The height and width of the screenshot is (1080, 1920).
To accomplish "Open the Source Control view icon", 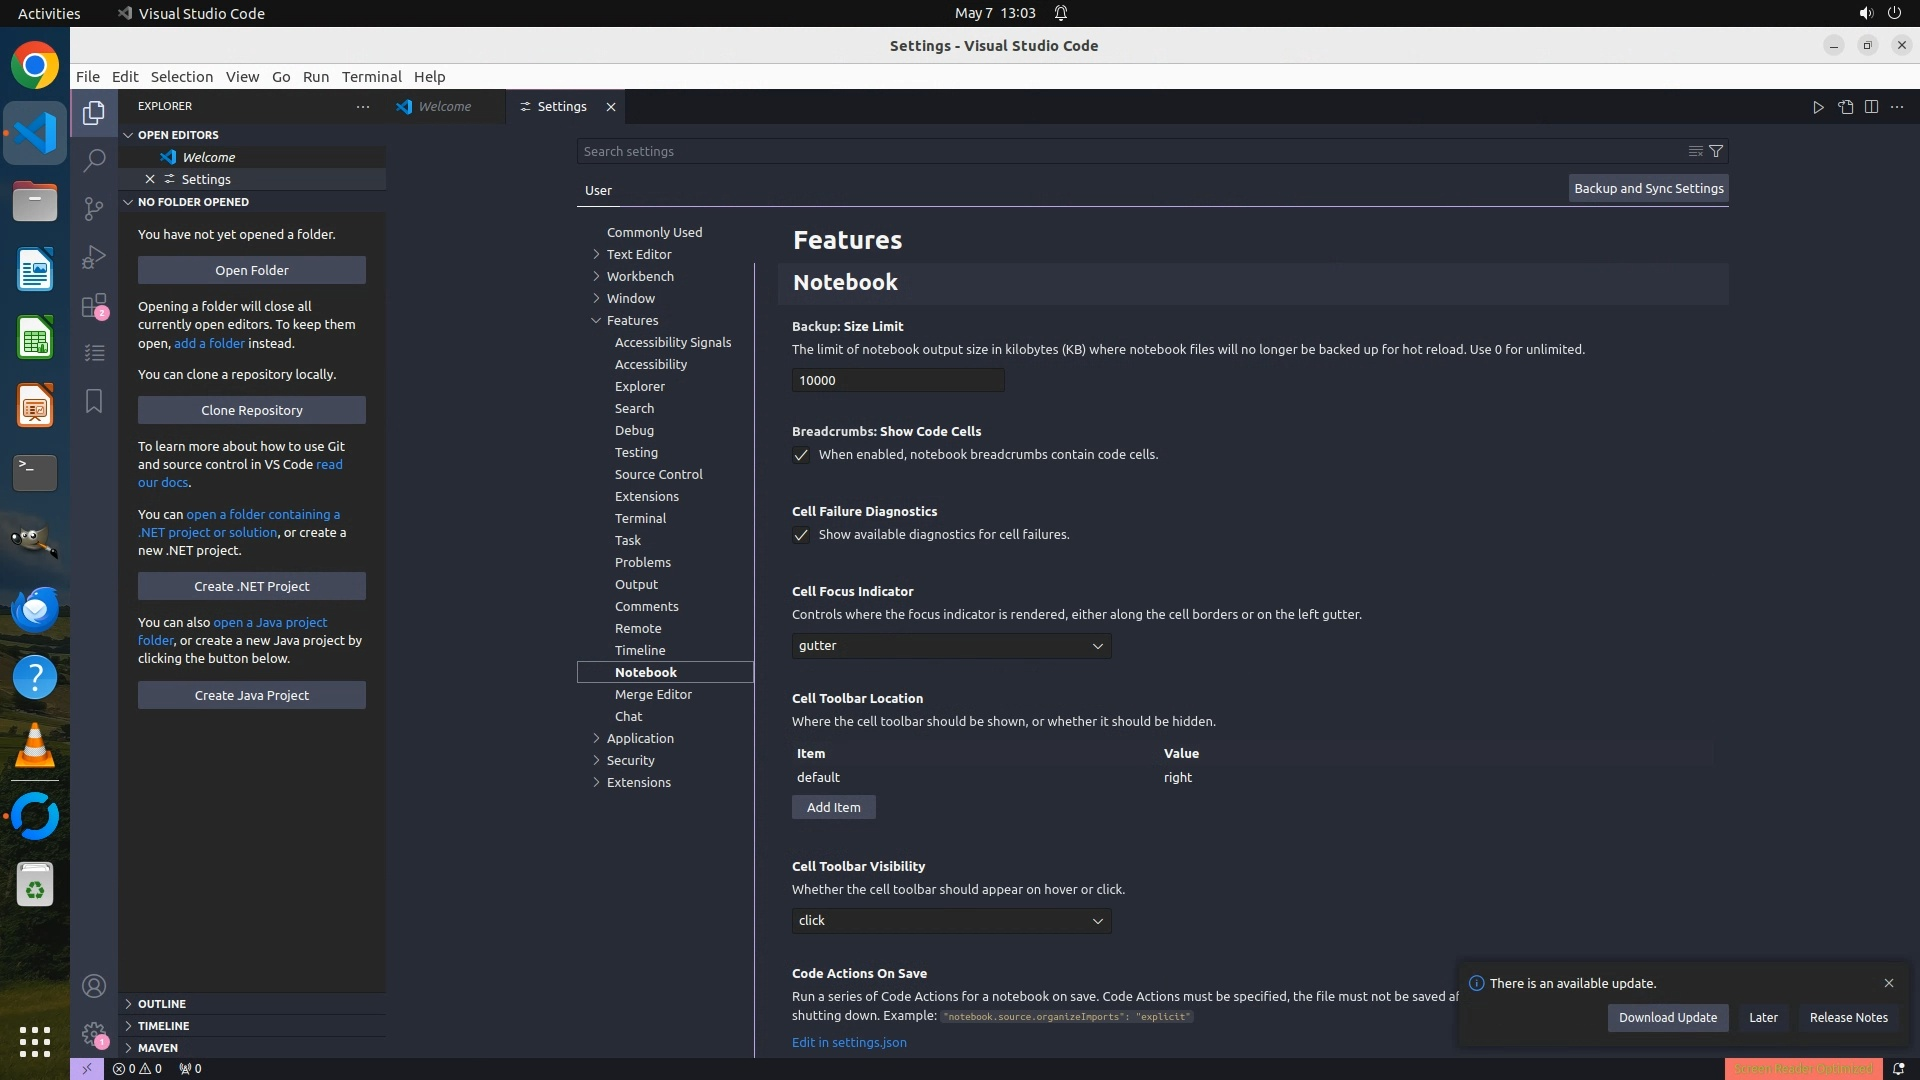I will (x=94, y=208).
